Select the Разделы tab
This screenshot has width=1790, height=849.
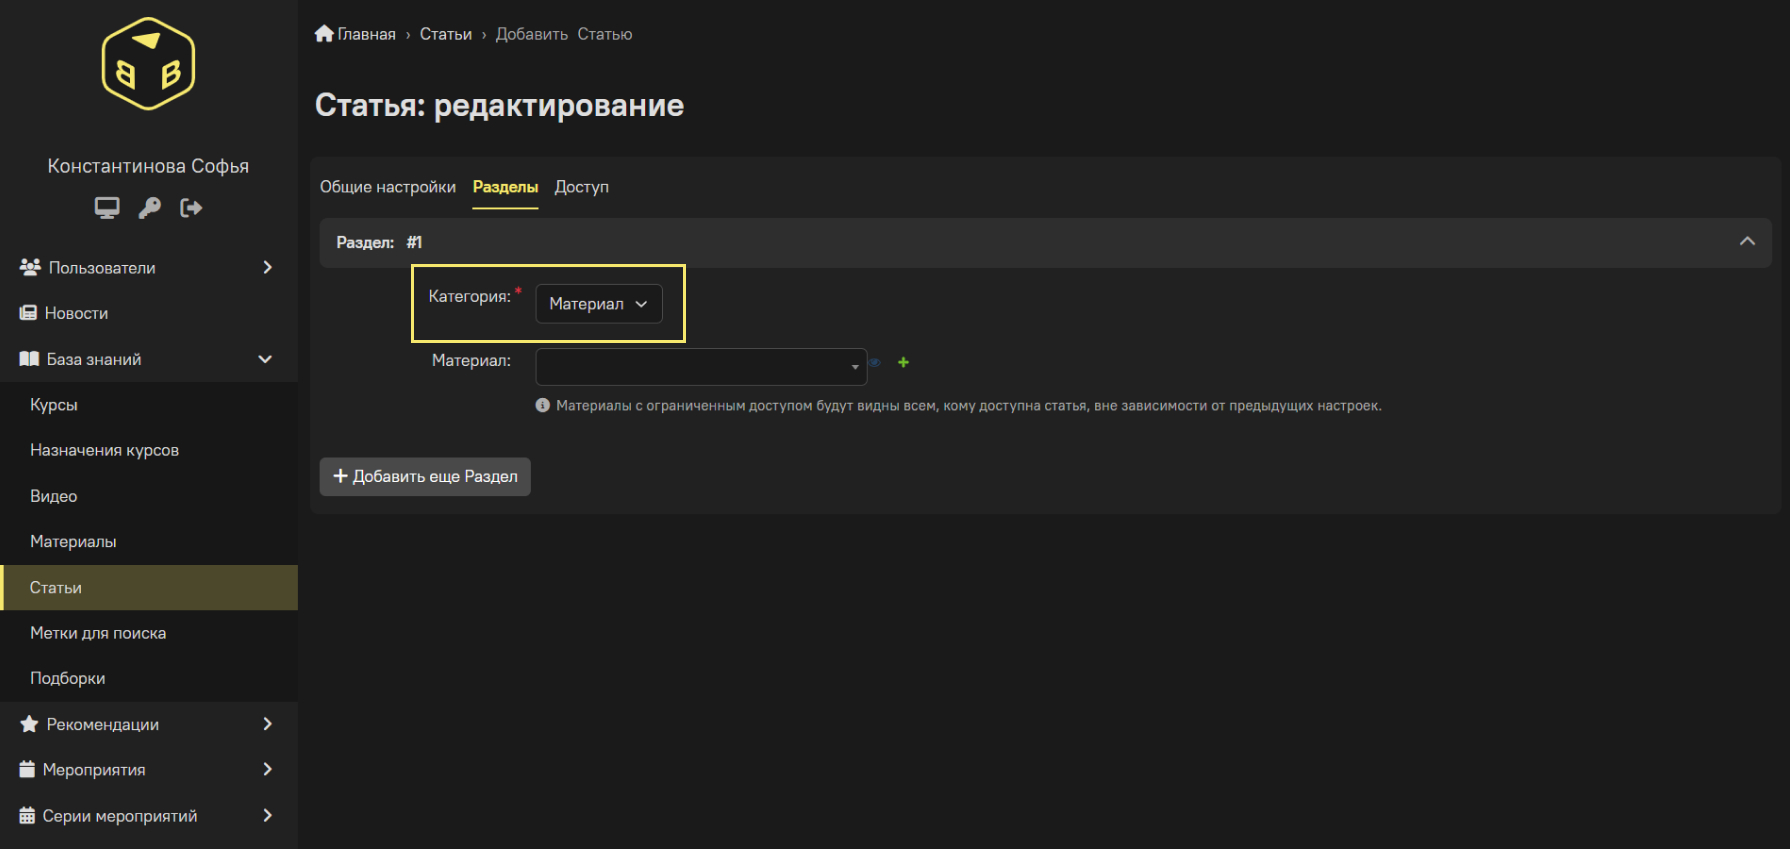[505, 187]
